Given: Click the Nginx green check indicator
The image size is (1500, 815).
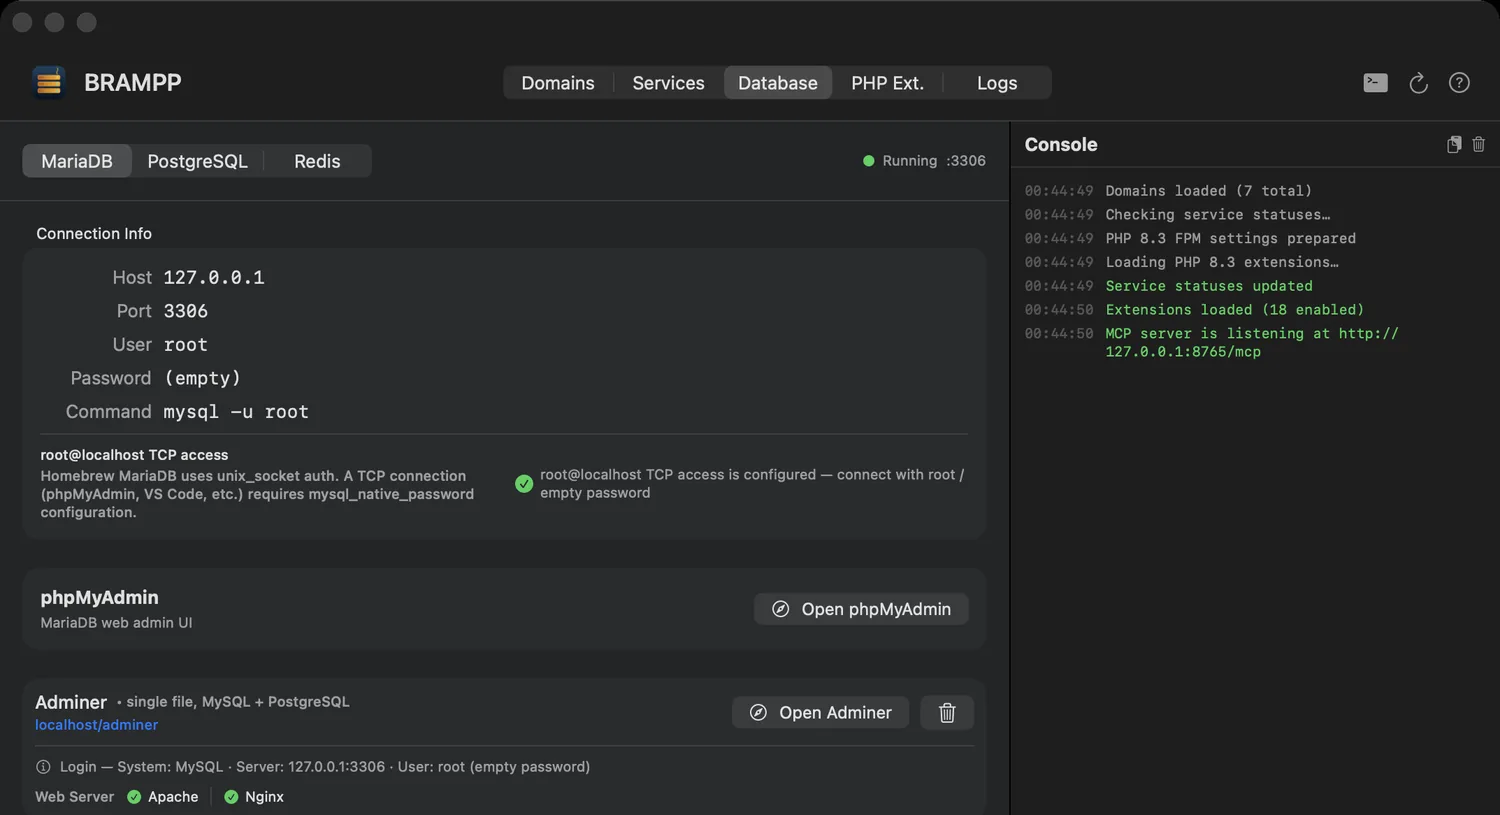Looking at the screenshot, I should (231, 797).
